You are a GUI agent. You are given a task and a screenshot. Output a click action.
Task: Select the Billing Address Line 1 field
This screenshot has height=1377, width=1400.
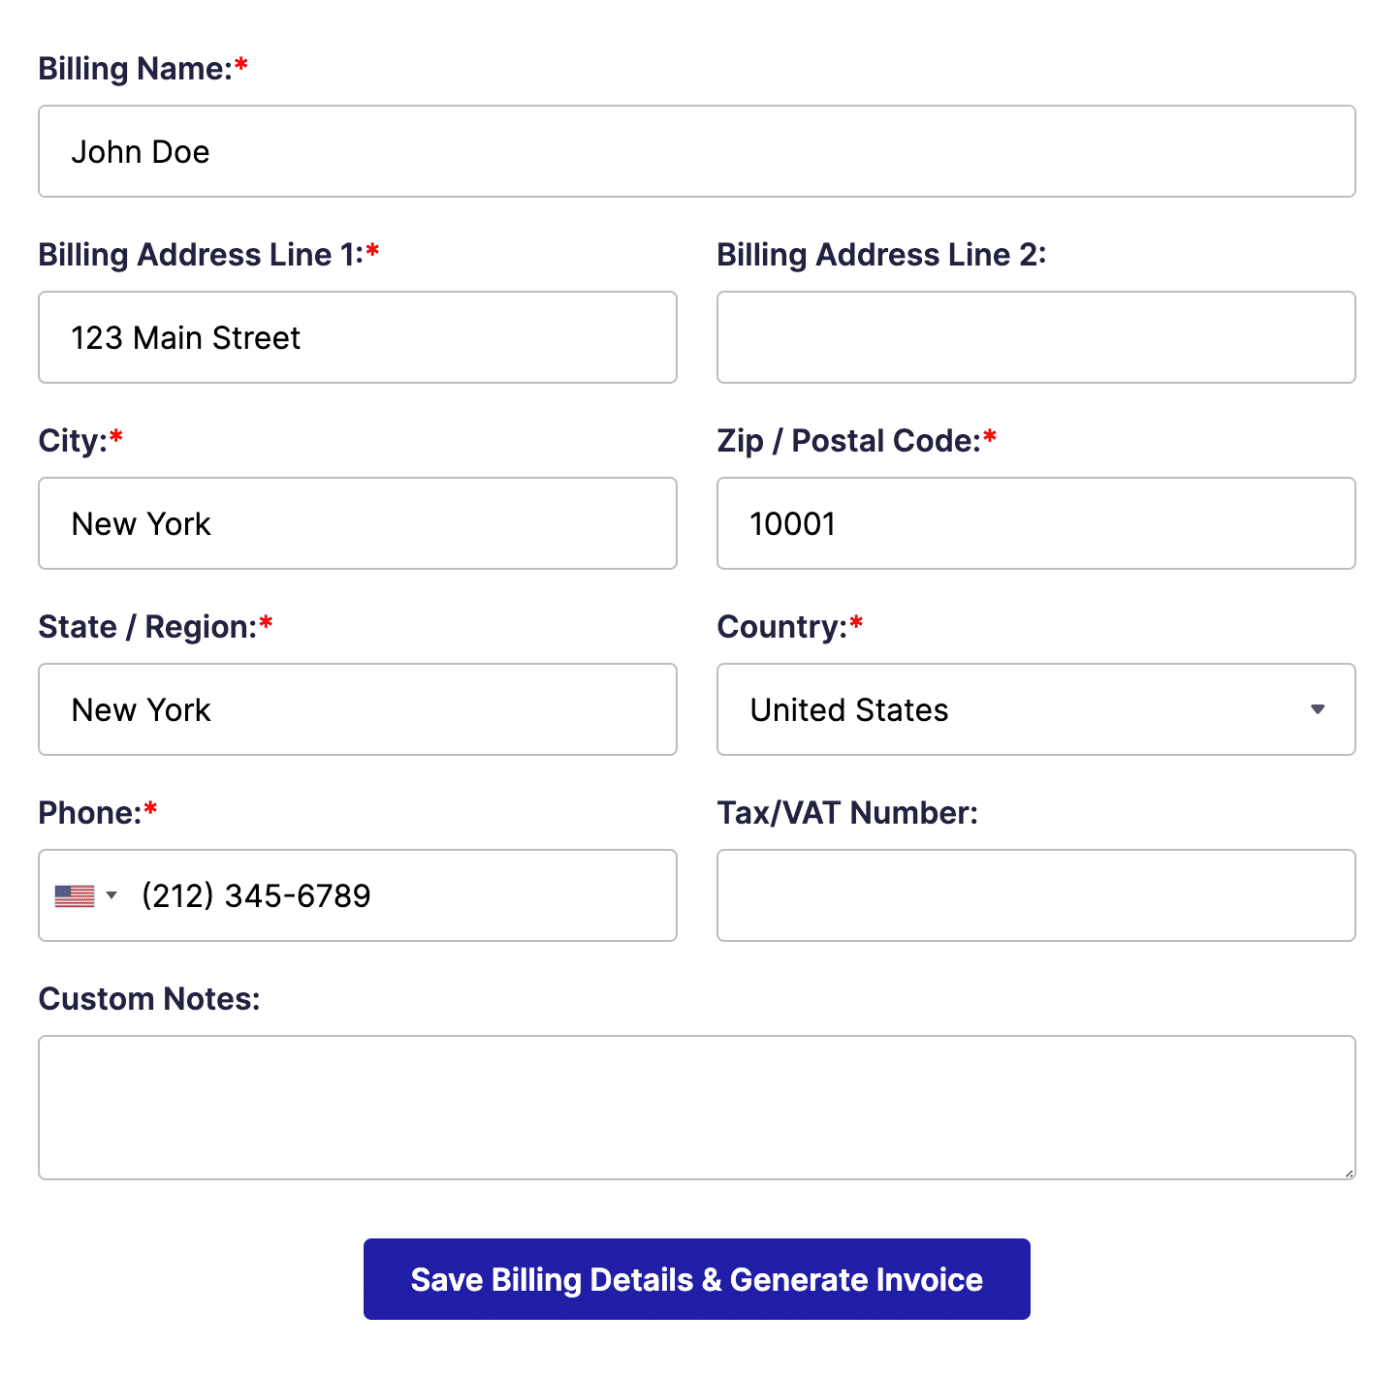click(x=357, y=337)
